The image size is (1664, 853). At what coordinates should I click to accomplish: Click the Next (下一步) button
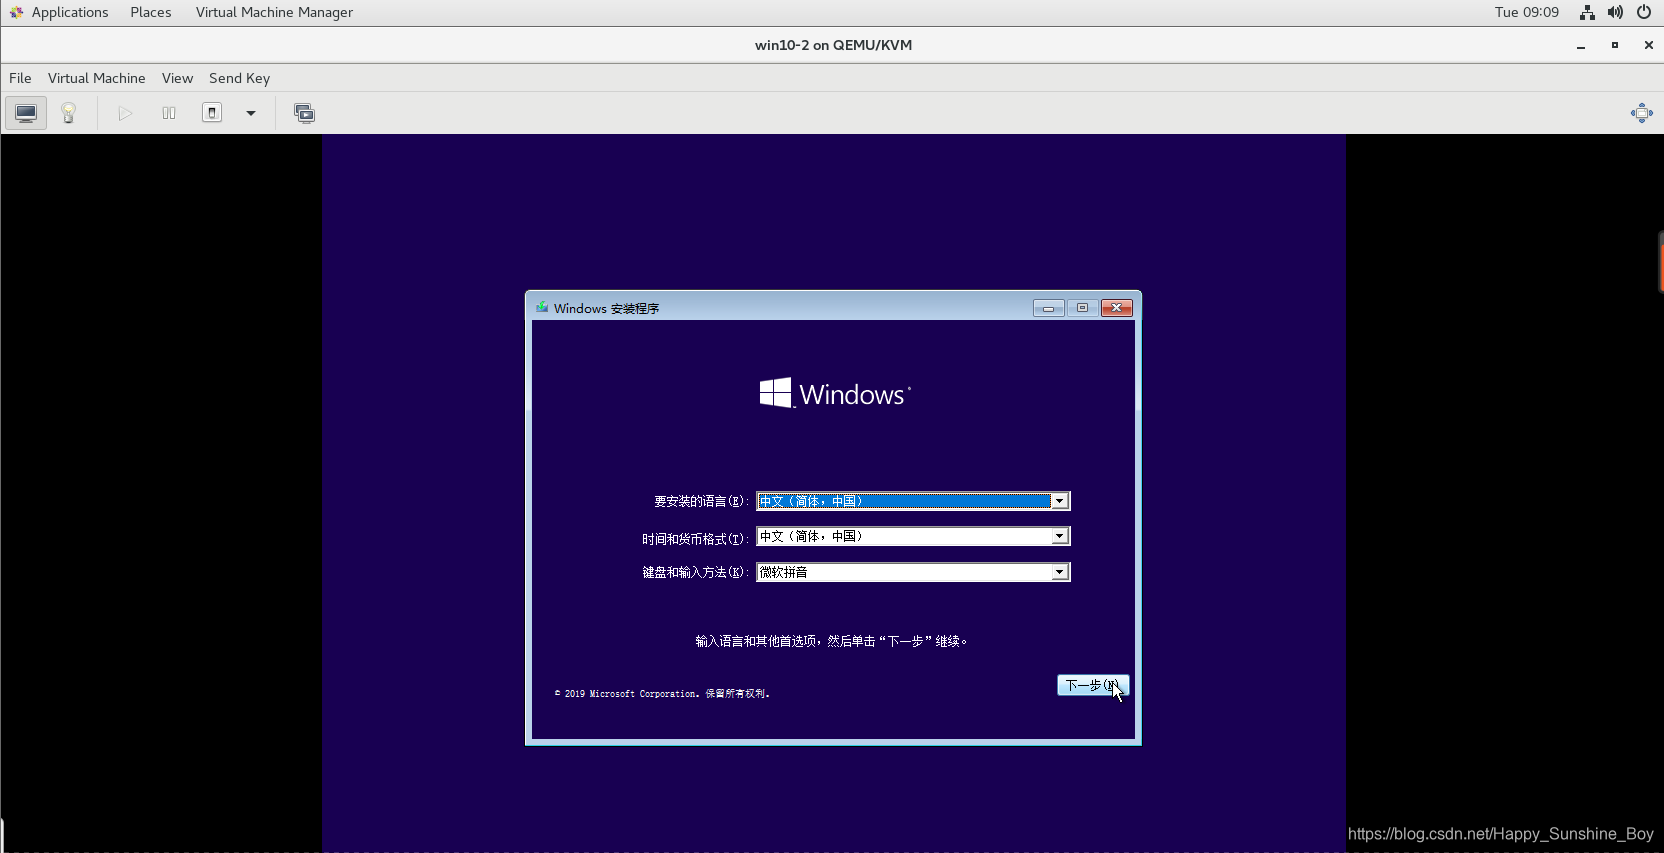1093,685
